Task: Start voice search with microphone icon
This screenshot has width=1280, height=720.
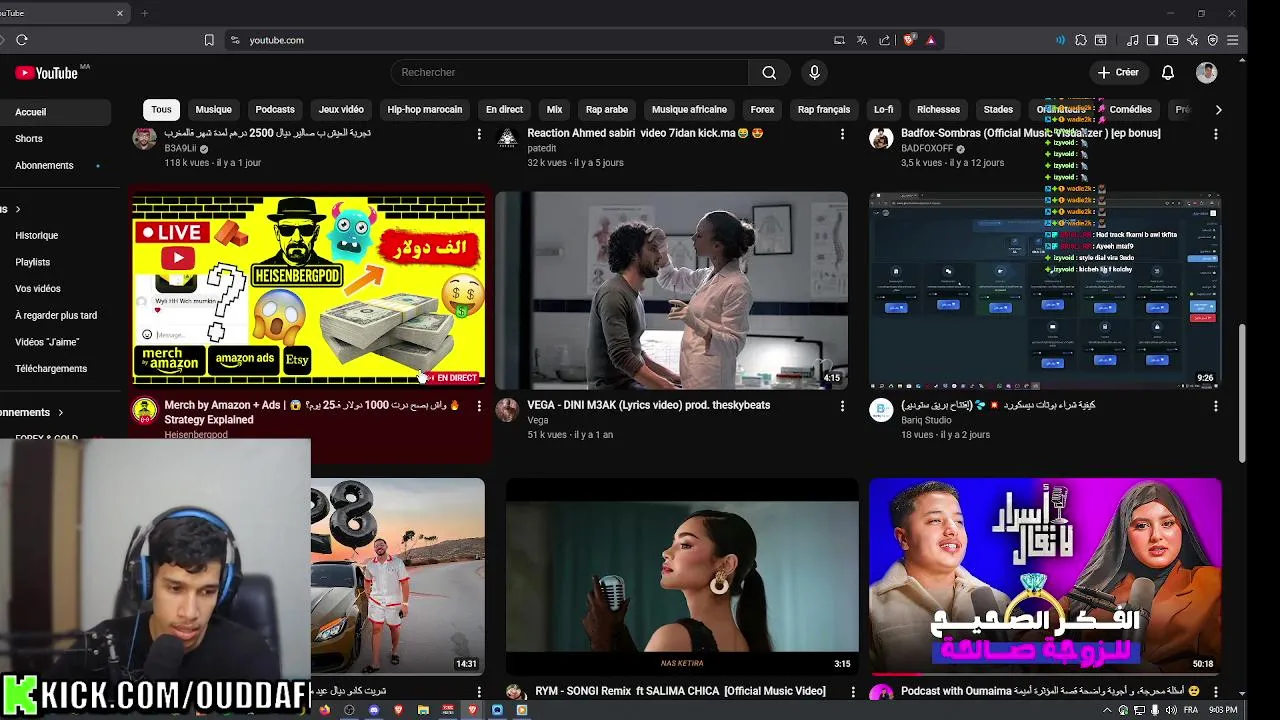Action: click(814, 72)
